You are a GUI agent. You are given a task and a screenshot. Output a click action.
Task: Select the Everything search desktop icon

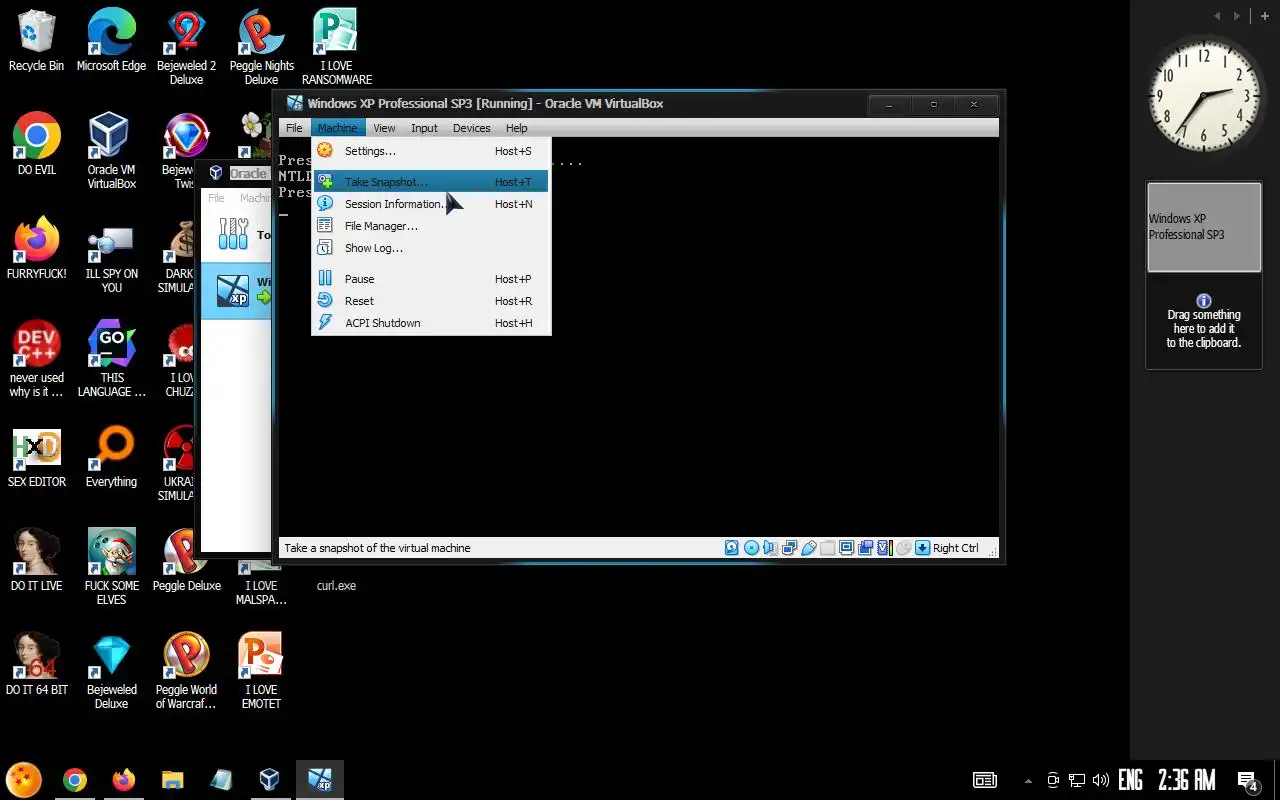111,458
